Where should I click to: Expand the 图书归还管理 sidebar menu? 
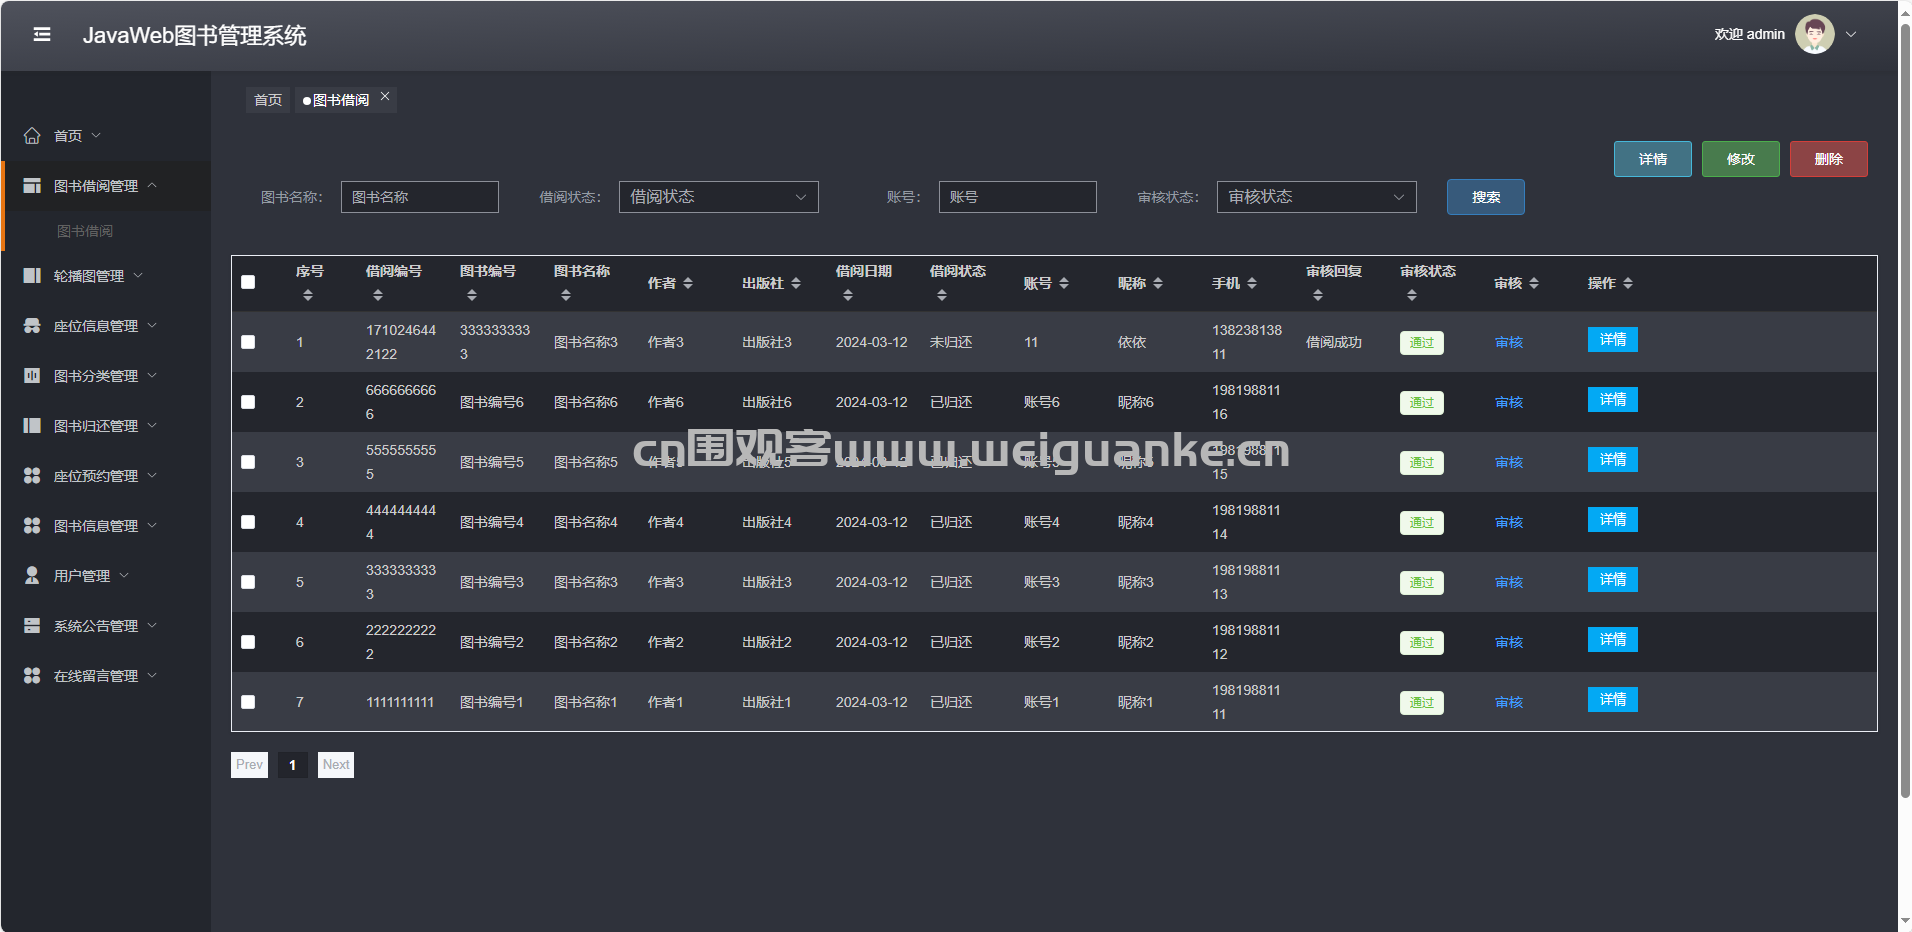96,426
